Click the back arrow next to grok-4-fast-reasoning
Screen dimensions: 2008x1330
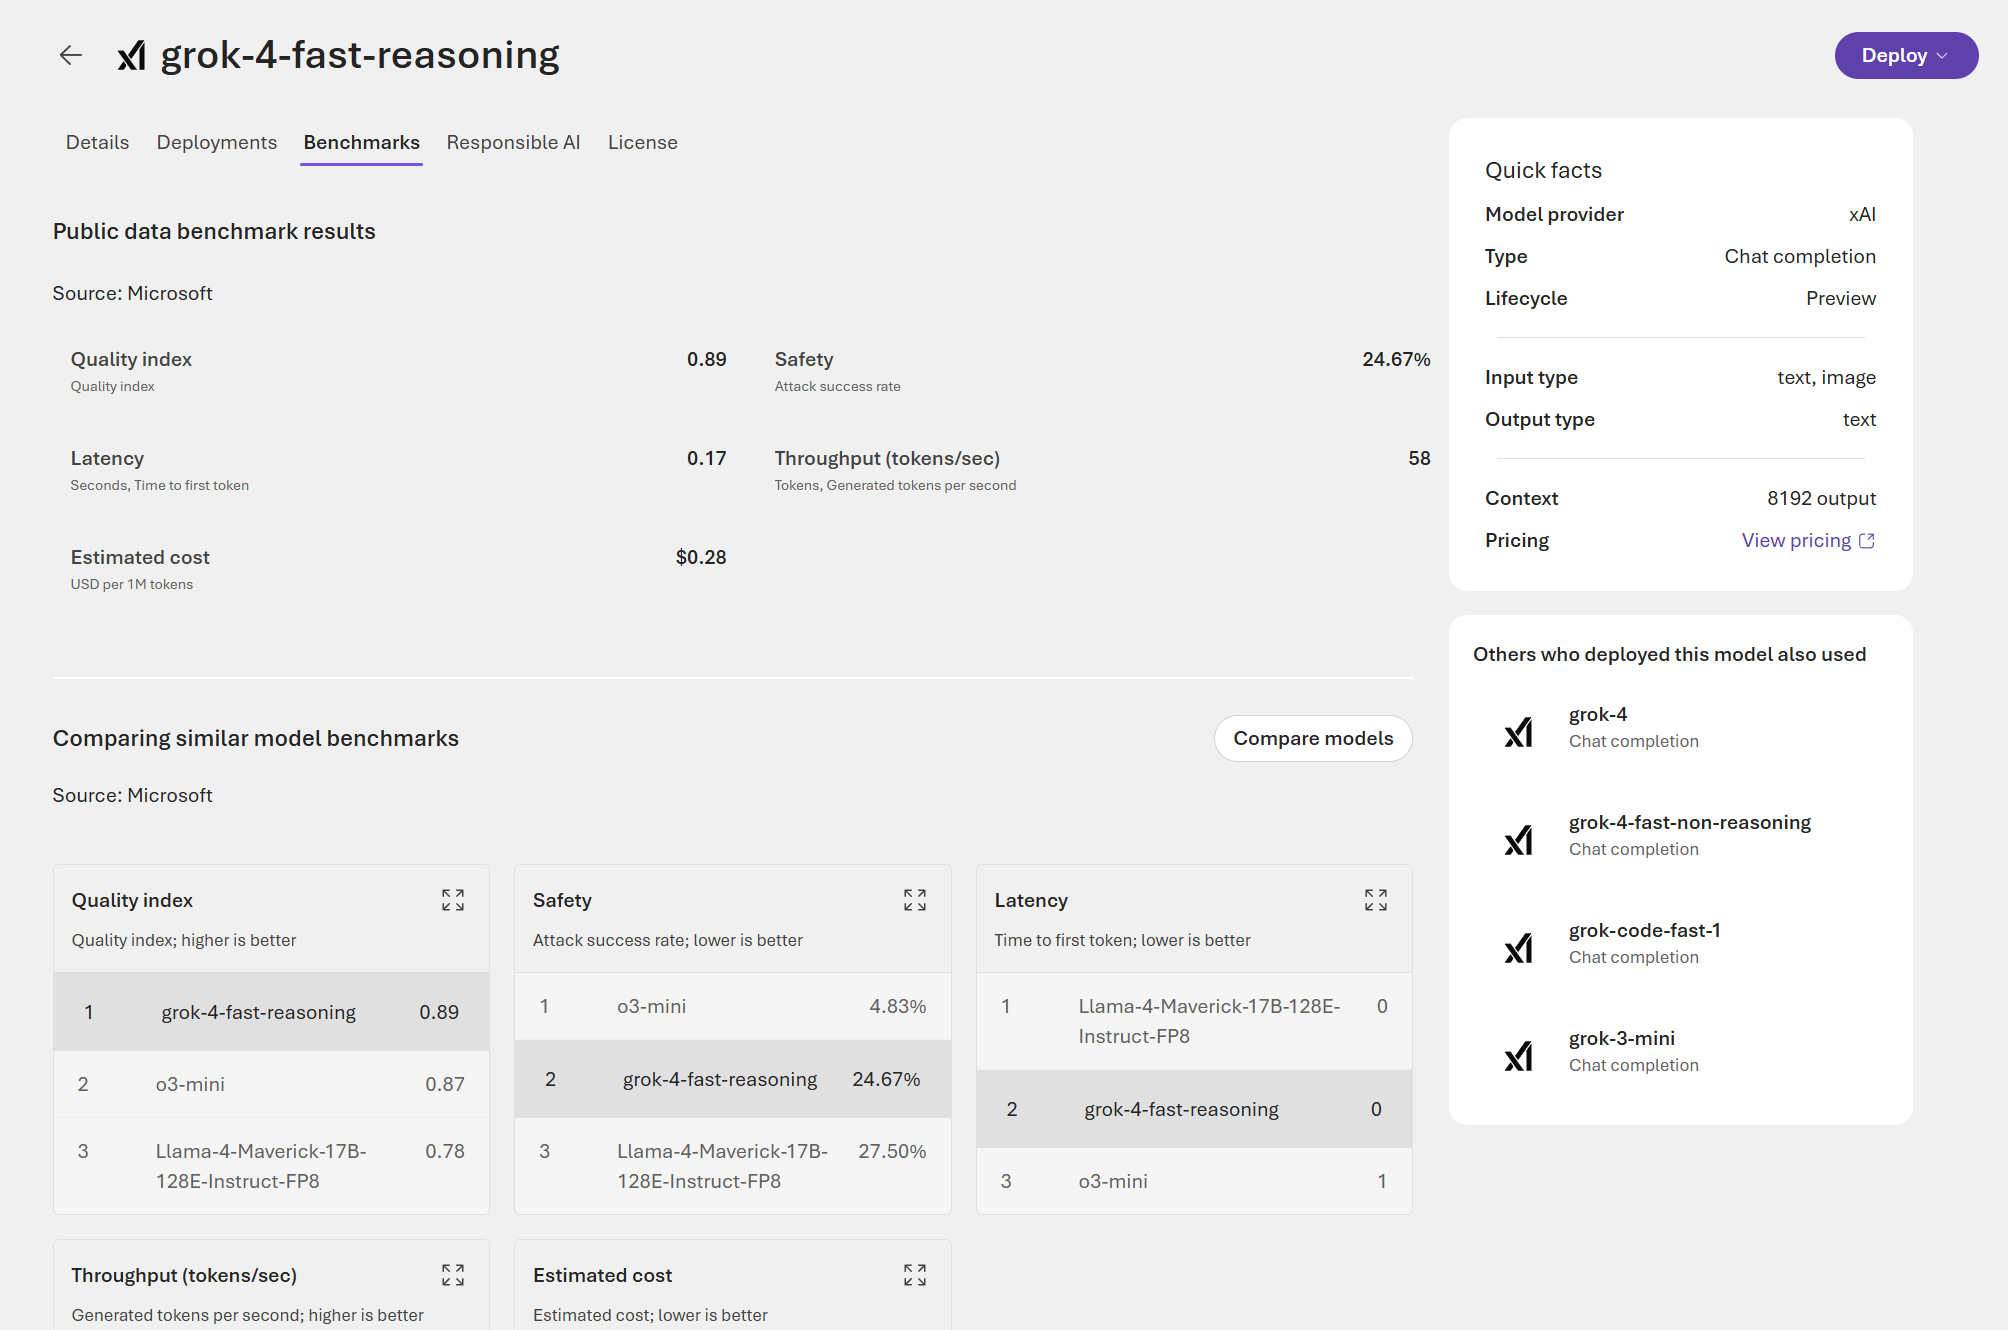[71, 55]
